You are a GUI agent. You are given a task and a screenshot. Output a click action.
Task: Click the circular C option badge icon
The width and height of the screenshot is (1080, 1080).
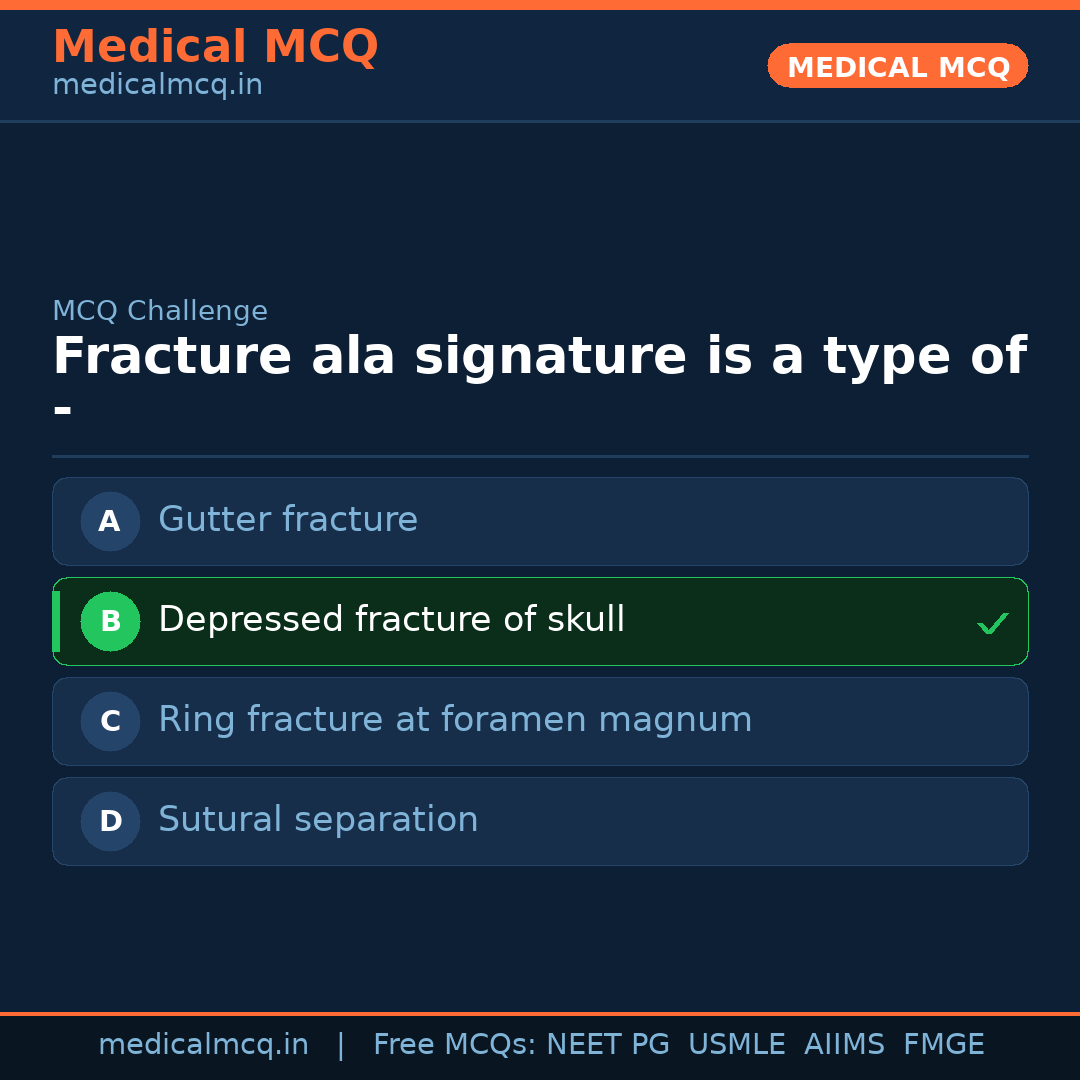[110, 721]
